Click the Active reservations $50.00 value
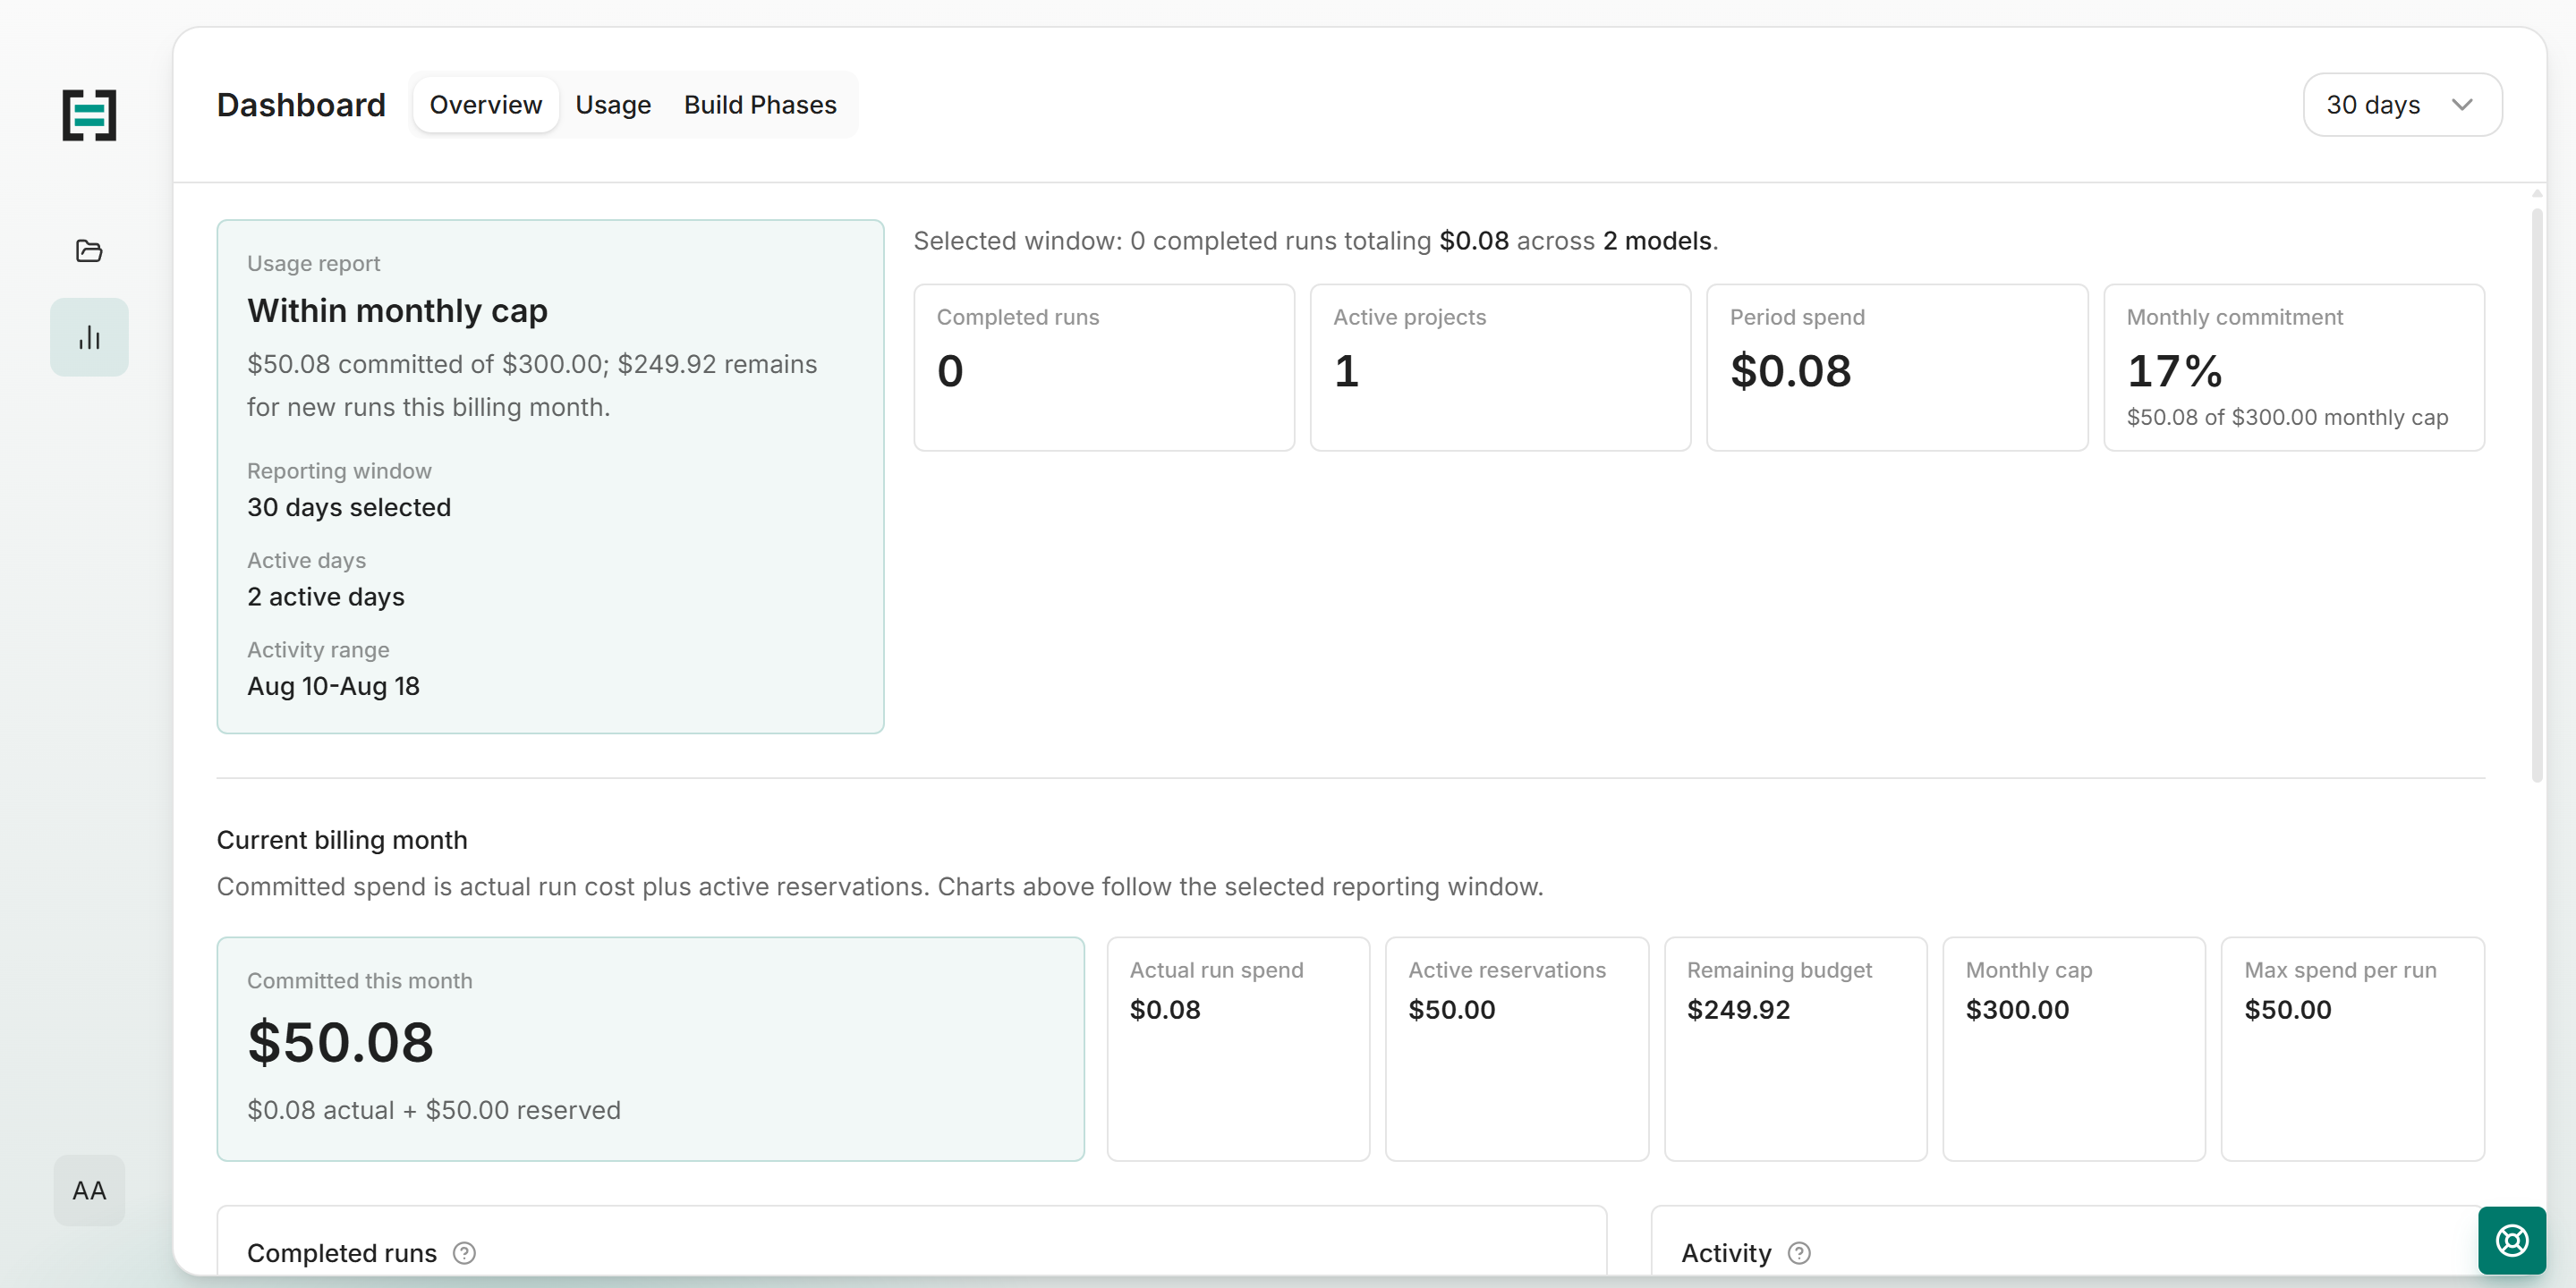 pos(1452,1010)
